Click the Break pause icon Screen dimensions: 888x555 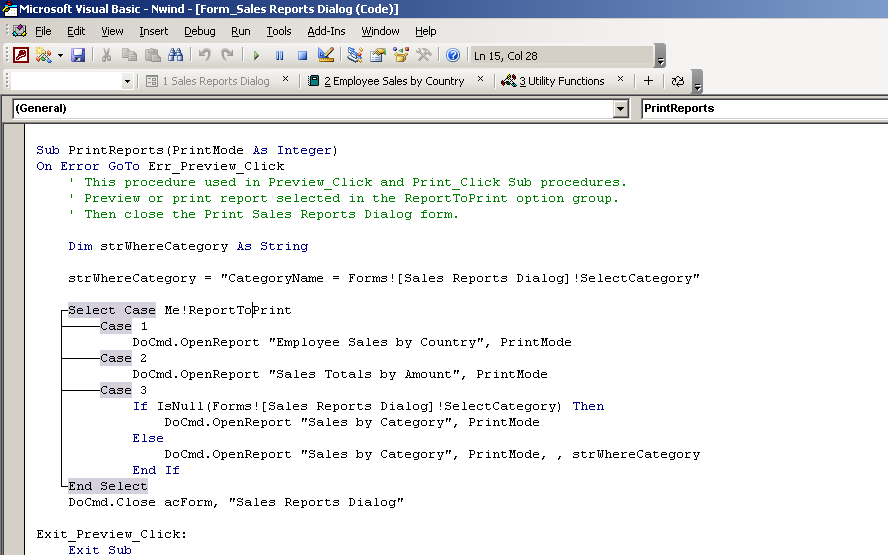point(279,56)
